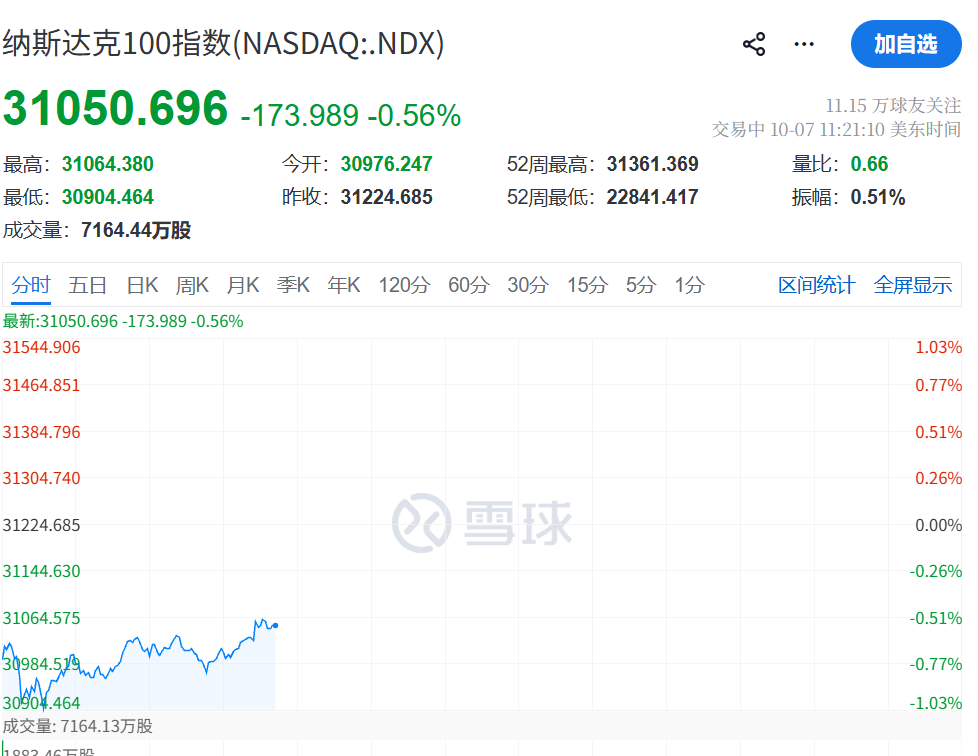The width and height of the screenshot is (978, 756).
Task: Click the -0.26% right axis label
Action: click(936, 571)
